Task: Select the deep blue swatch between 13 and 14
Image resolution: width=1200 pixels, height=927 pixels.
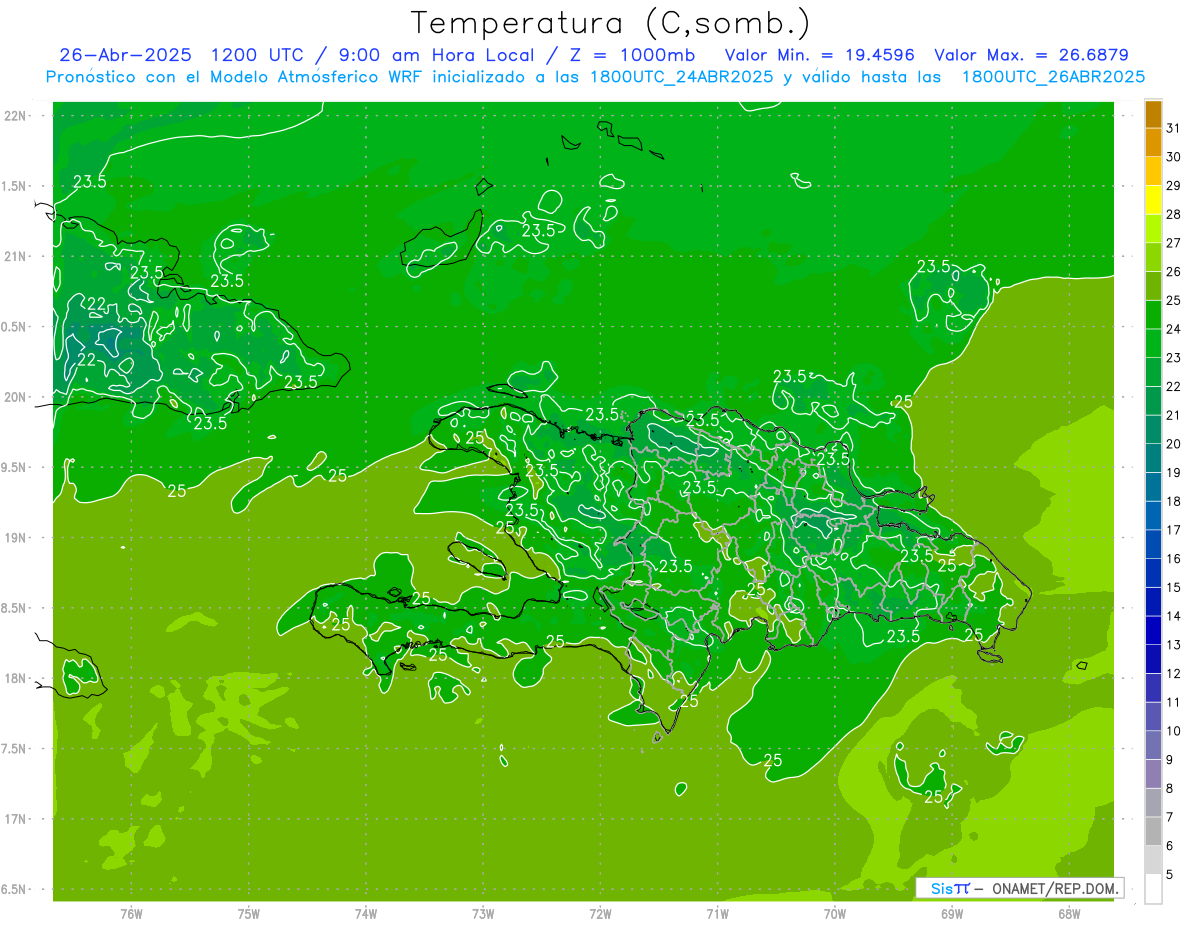Action: (1153, 630)
